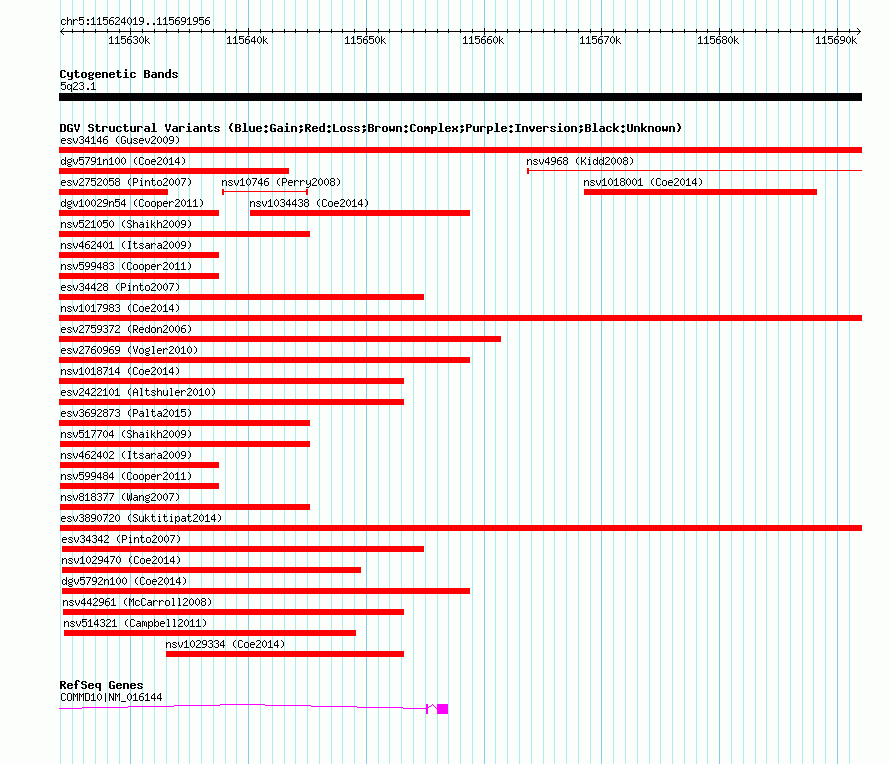Click the DGV Structural Variants track title
This screenshot has height=764, width=890.
[371, 128]
